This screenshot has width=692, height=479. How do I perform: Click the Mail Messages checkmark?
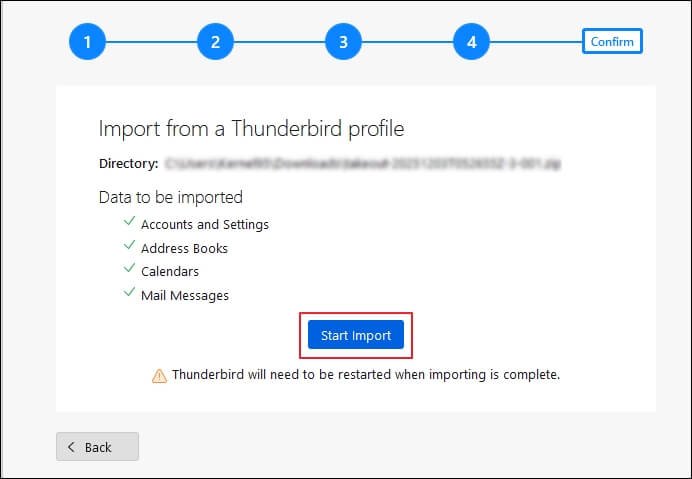click(129, 291)
